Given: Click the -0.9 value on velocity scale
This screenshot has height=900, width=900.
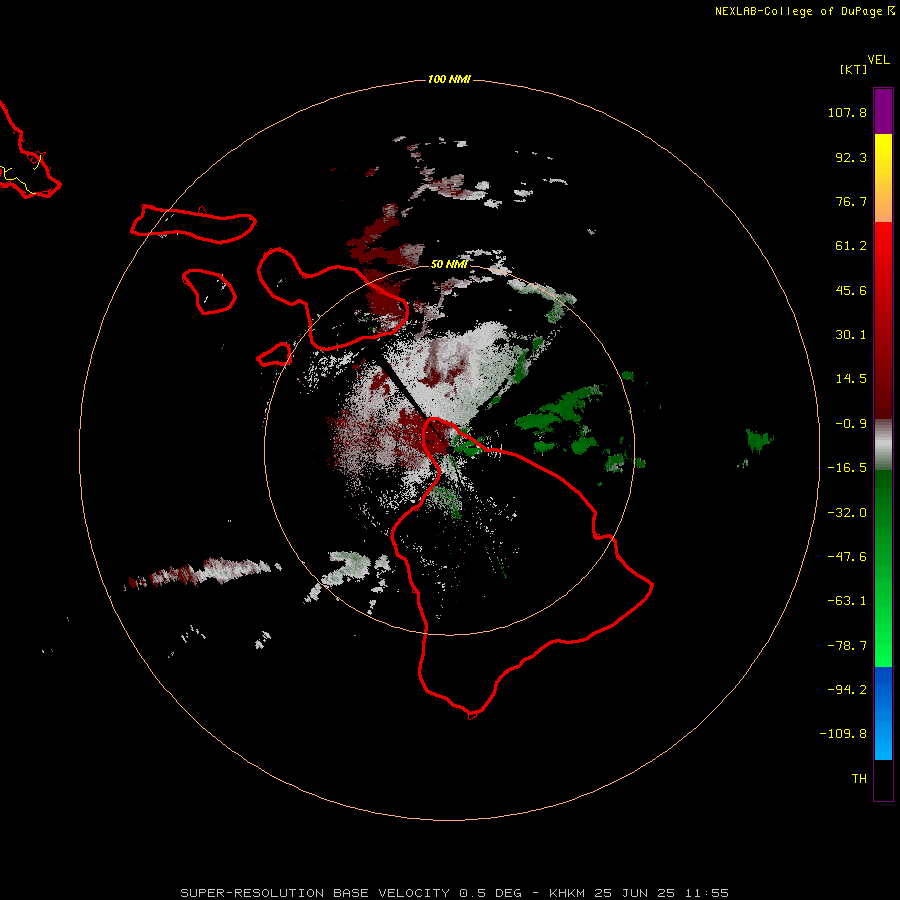Looking at the screenshot, I should coord(851,424).
